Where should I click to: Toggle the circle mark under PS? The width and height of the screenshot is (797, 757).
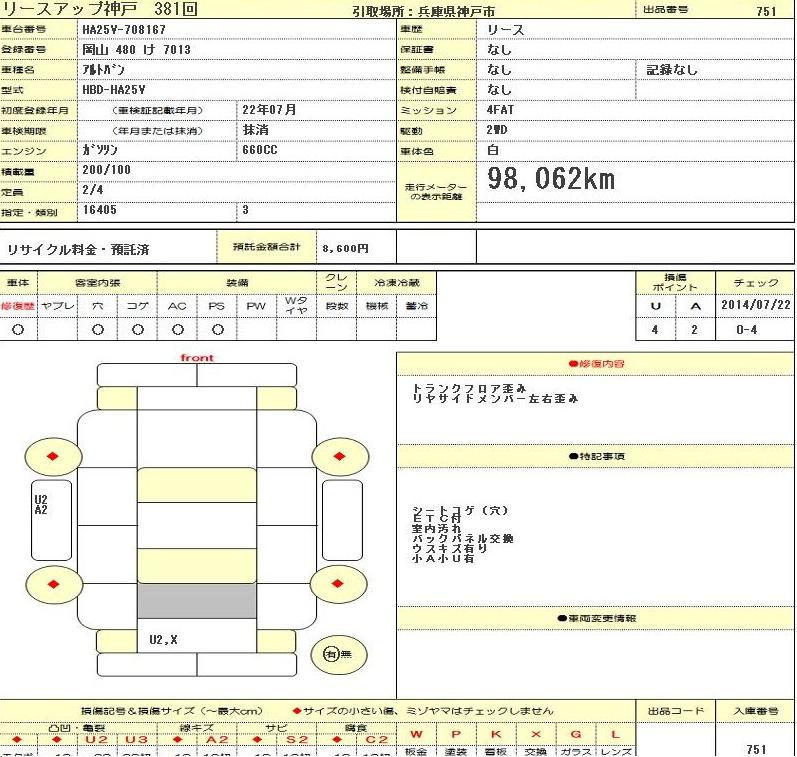(x=216, y=329)
